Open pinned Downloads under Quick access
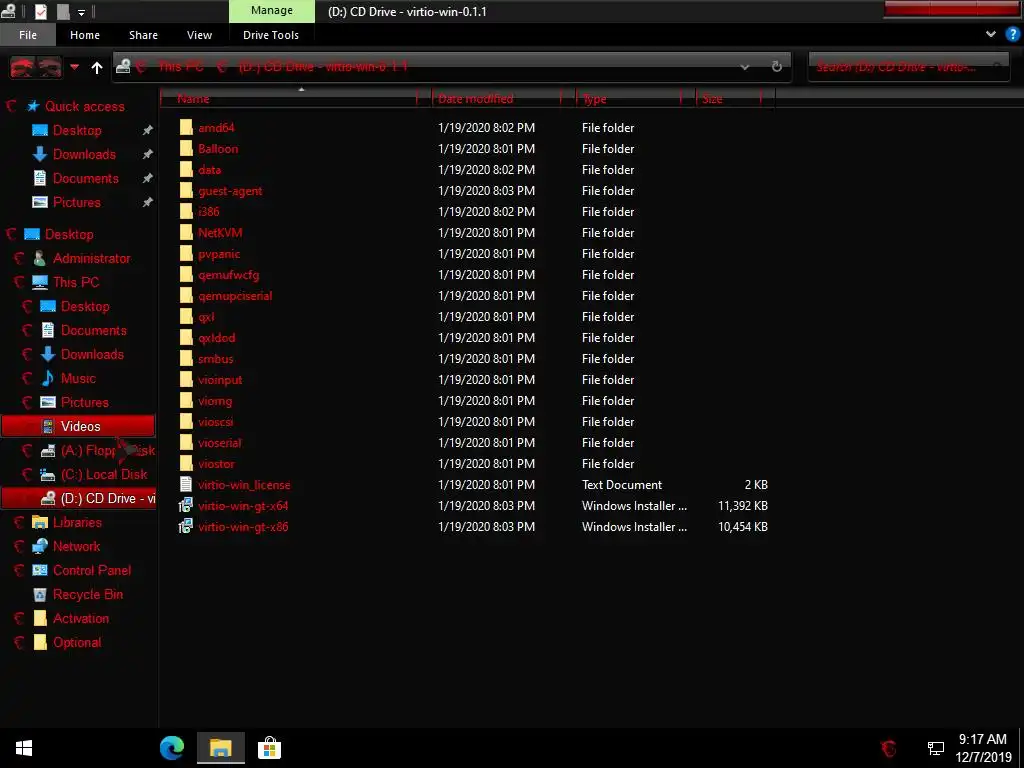This screenshot has height=768, width=1024. click(x=84, y=154)
